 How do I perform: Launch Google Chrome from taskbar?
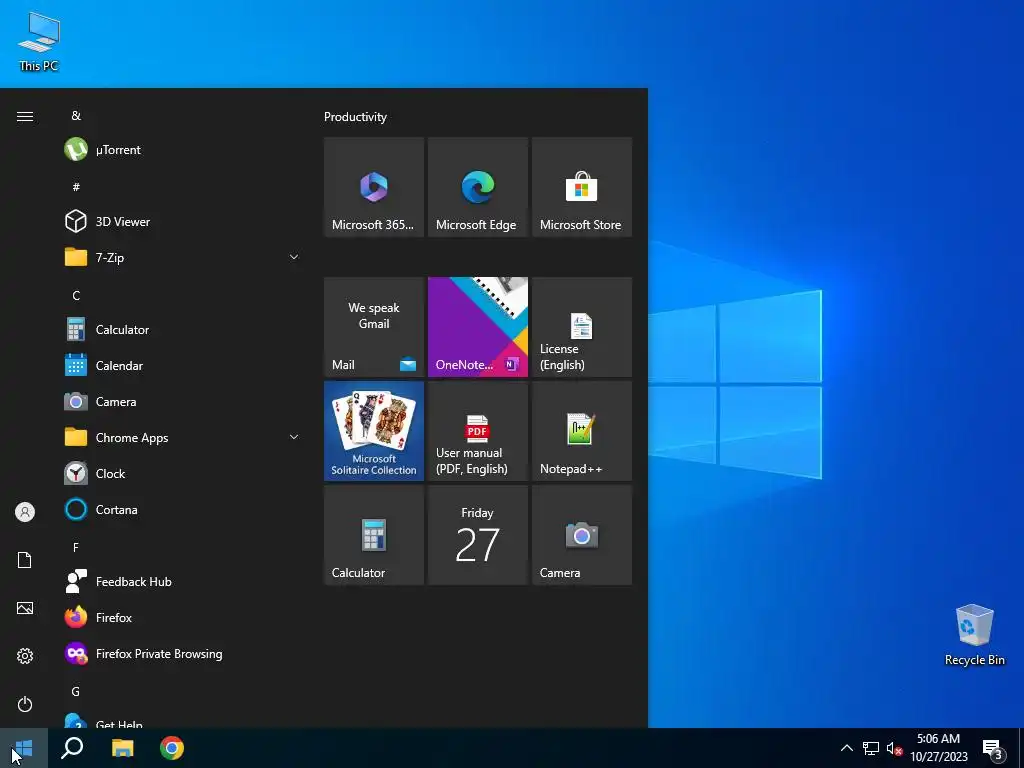pos(172,748)
